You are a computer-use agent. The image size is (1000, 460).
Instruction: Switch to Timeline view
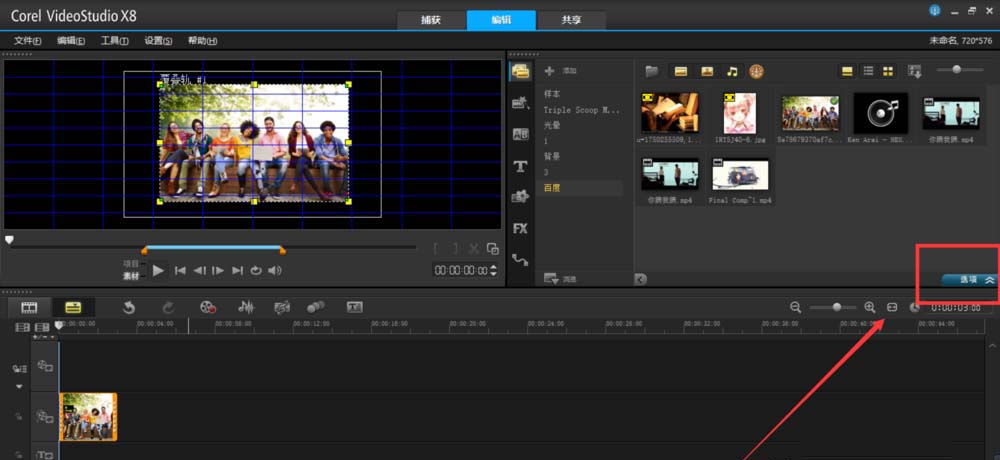click(73, 308)
